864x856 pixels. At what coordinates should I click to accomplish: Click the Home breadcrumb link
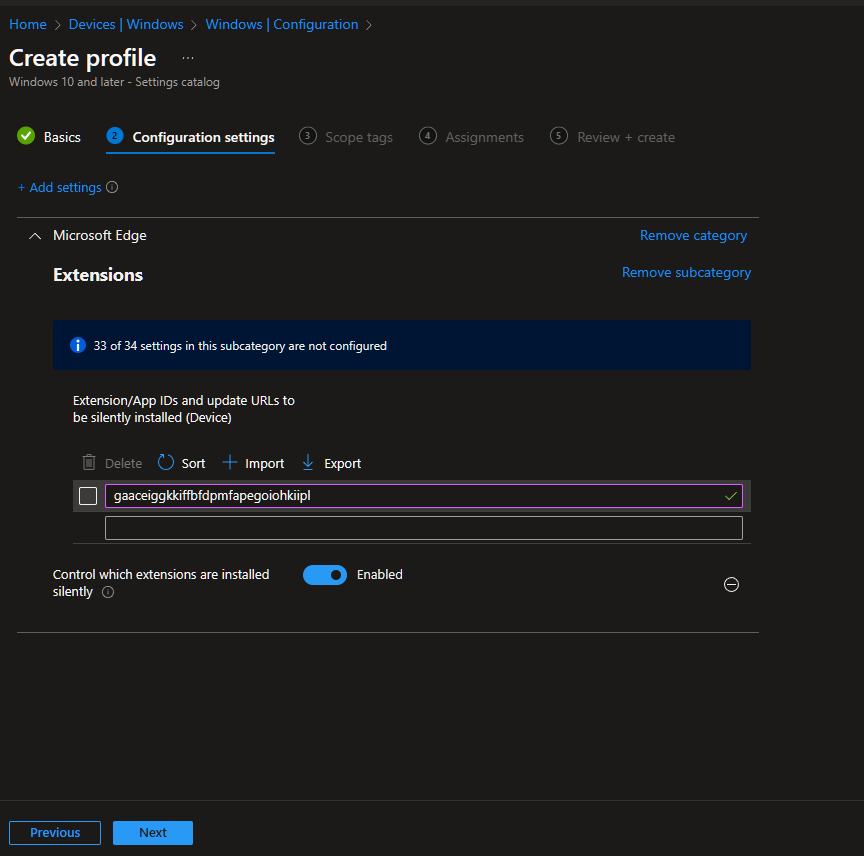[x=28, y=24]
